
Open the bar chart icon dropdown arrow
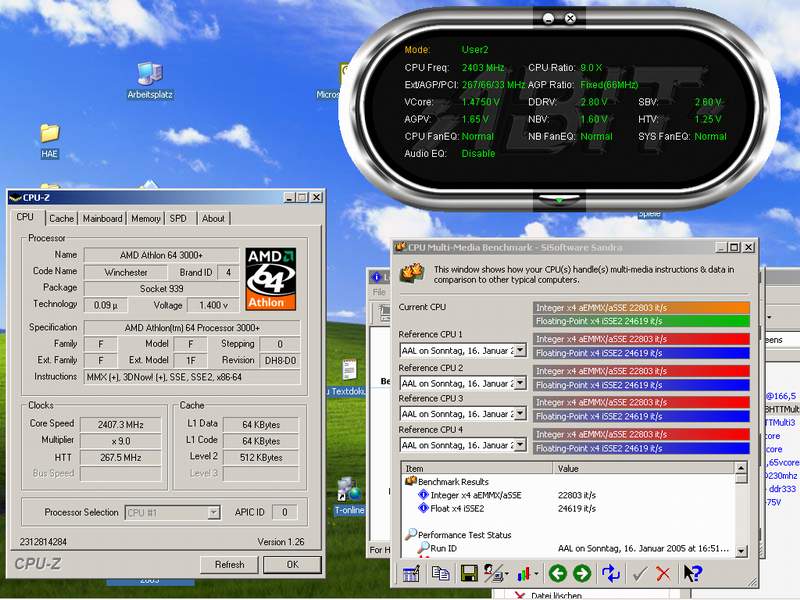coord(536,575)
